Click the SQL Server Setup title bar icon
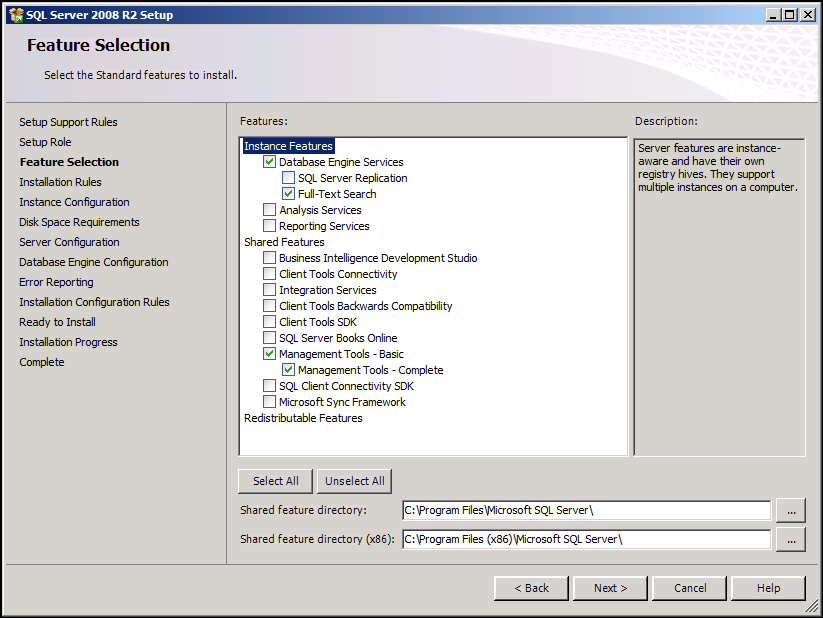Viewport: 823px width, 618px height. (16, 15)
